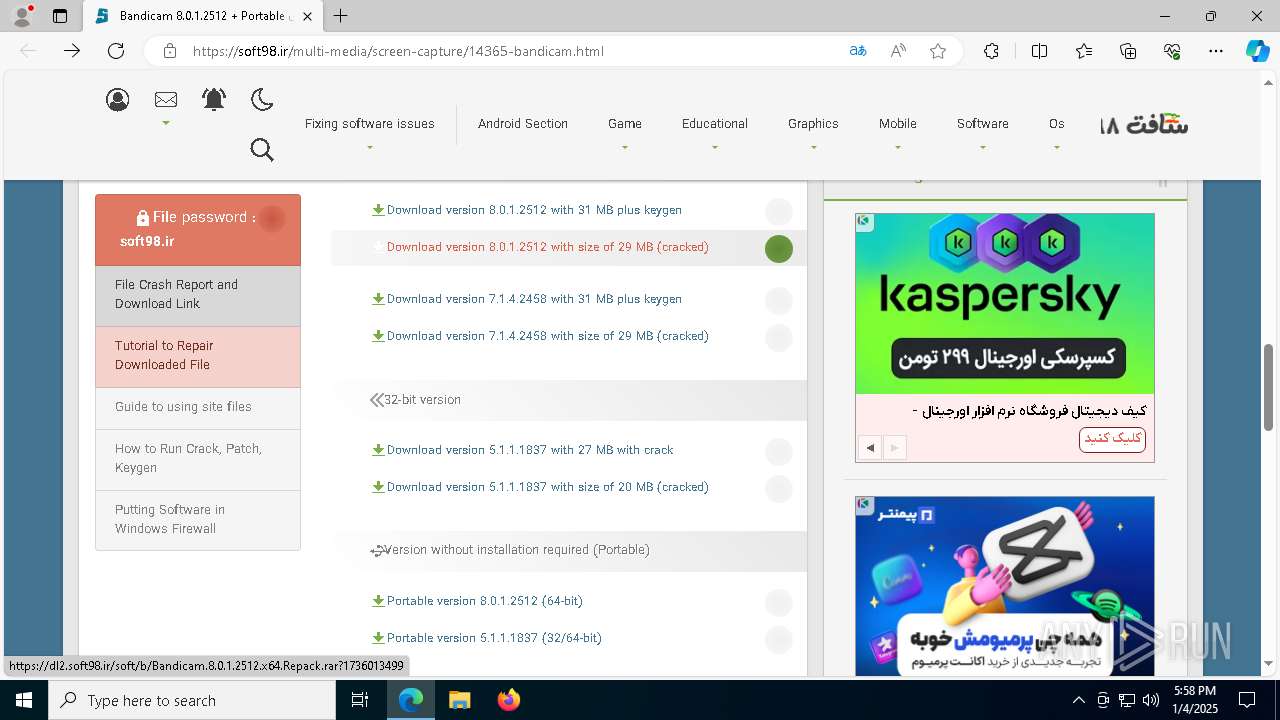The image size is (1280, 720).
Task: Close the Bandicam 8.0.1.2512 tab
Action: click(308, 16)
